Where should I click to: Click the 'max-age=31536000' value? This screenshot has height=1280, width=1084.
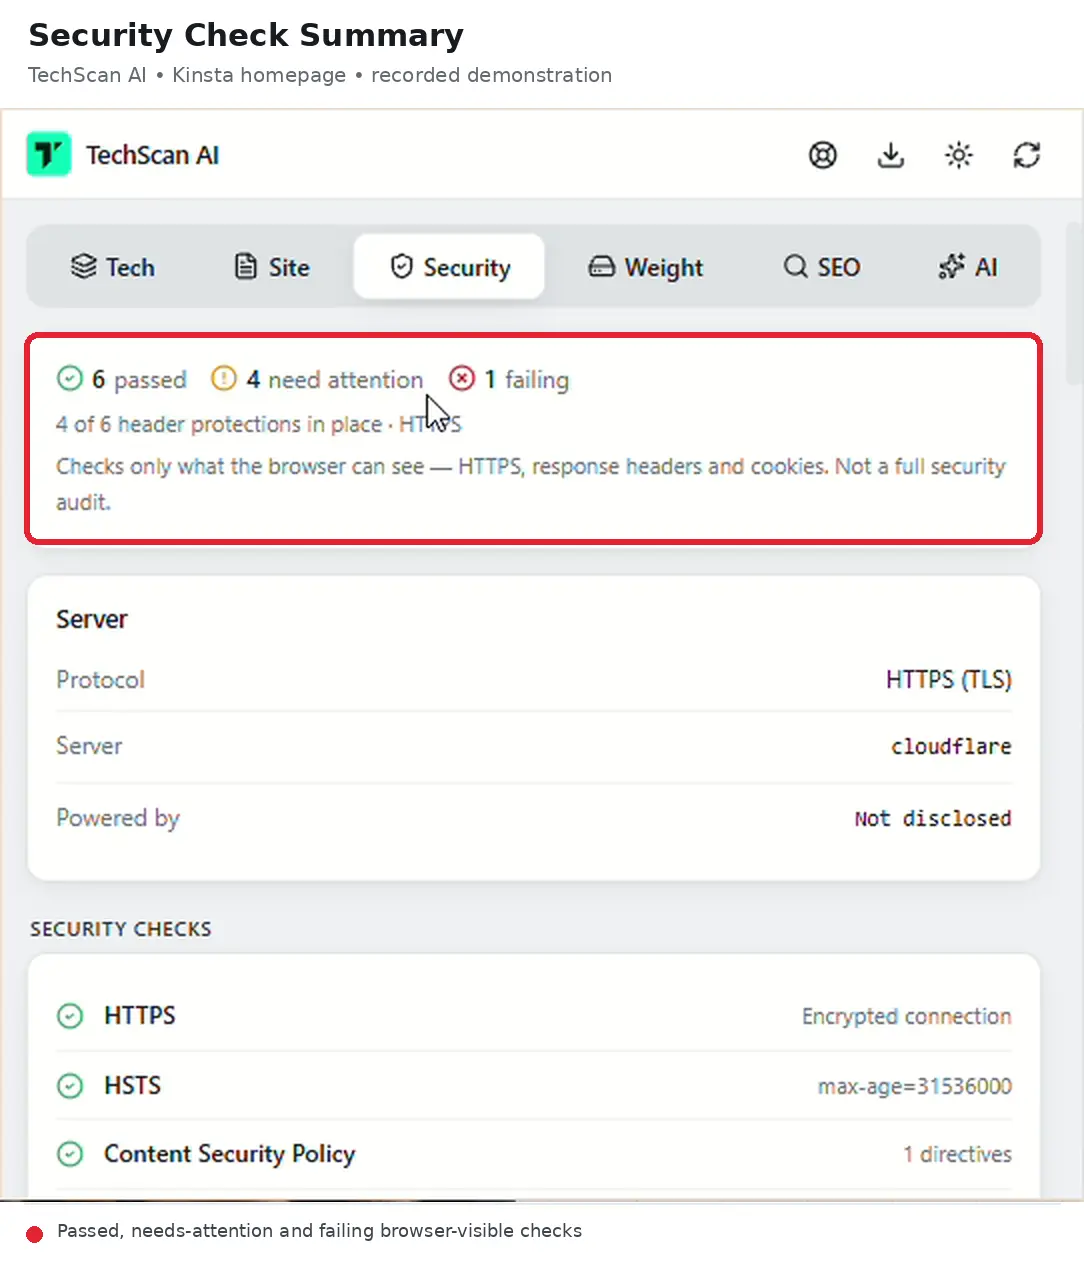point(915,1087)
